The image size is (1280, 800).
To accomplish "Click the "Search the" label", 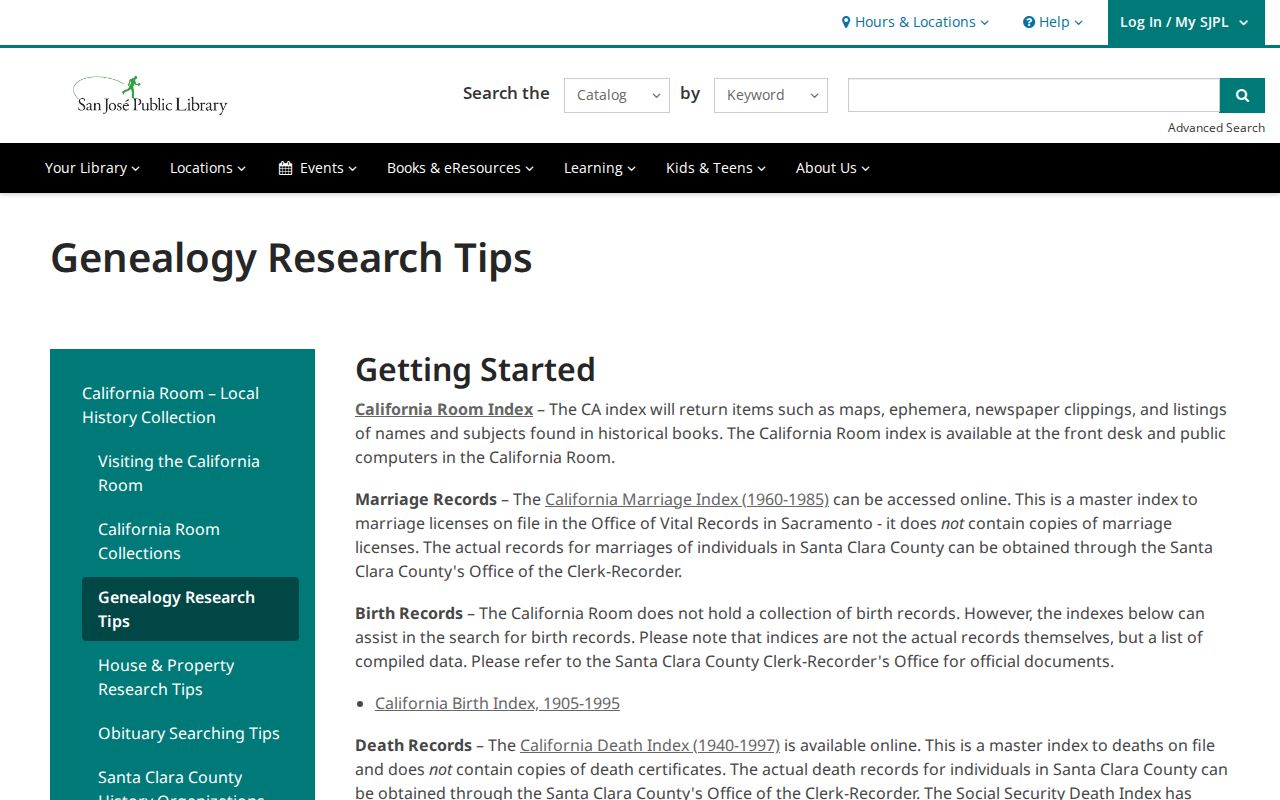I will point(506,93).
